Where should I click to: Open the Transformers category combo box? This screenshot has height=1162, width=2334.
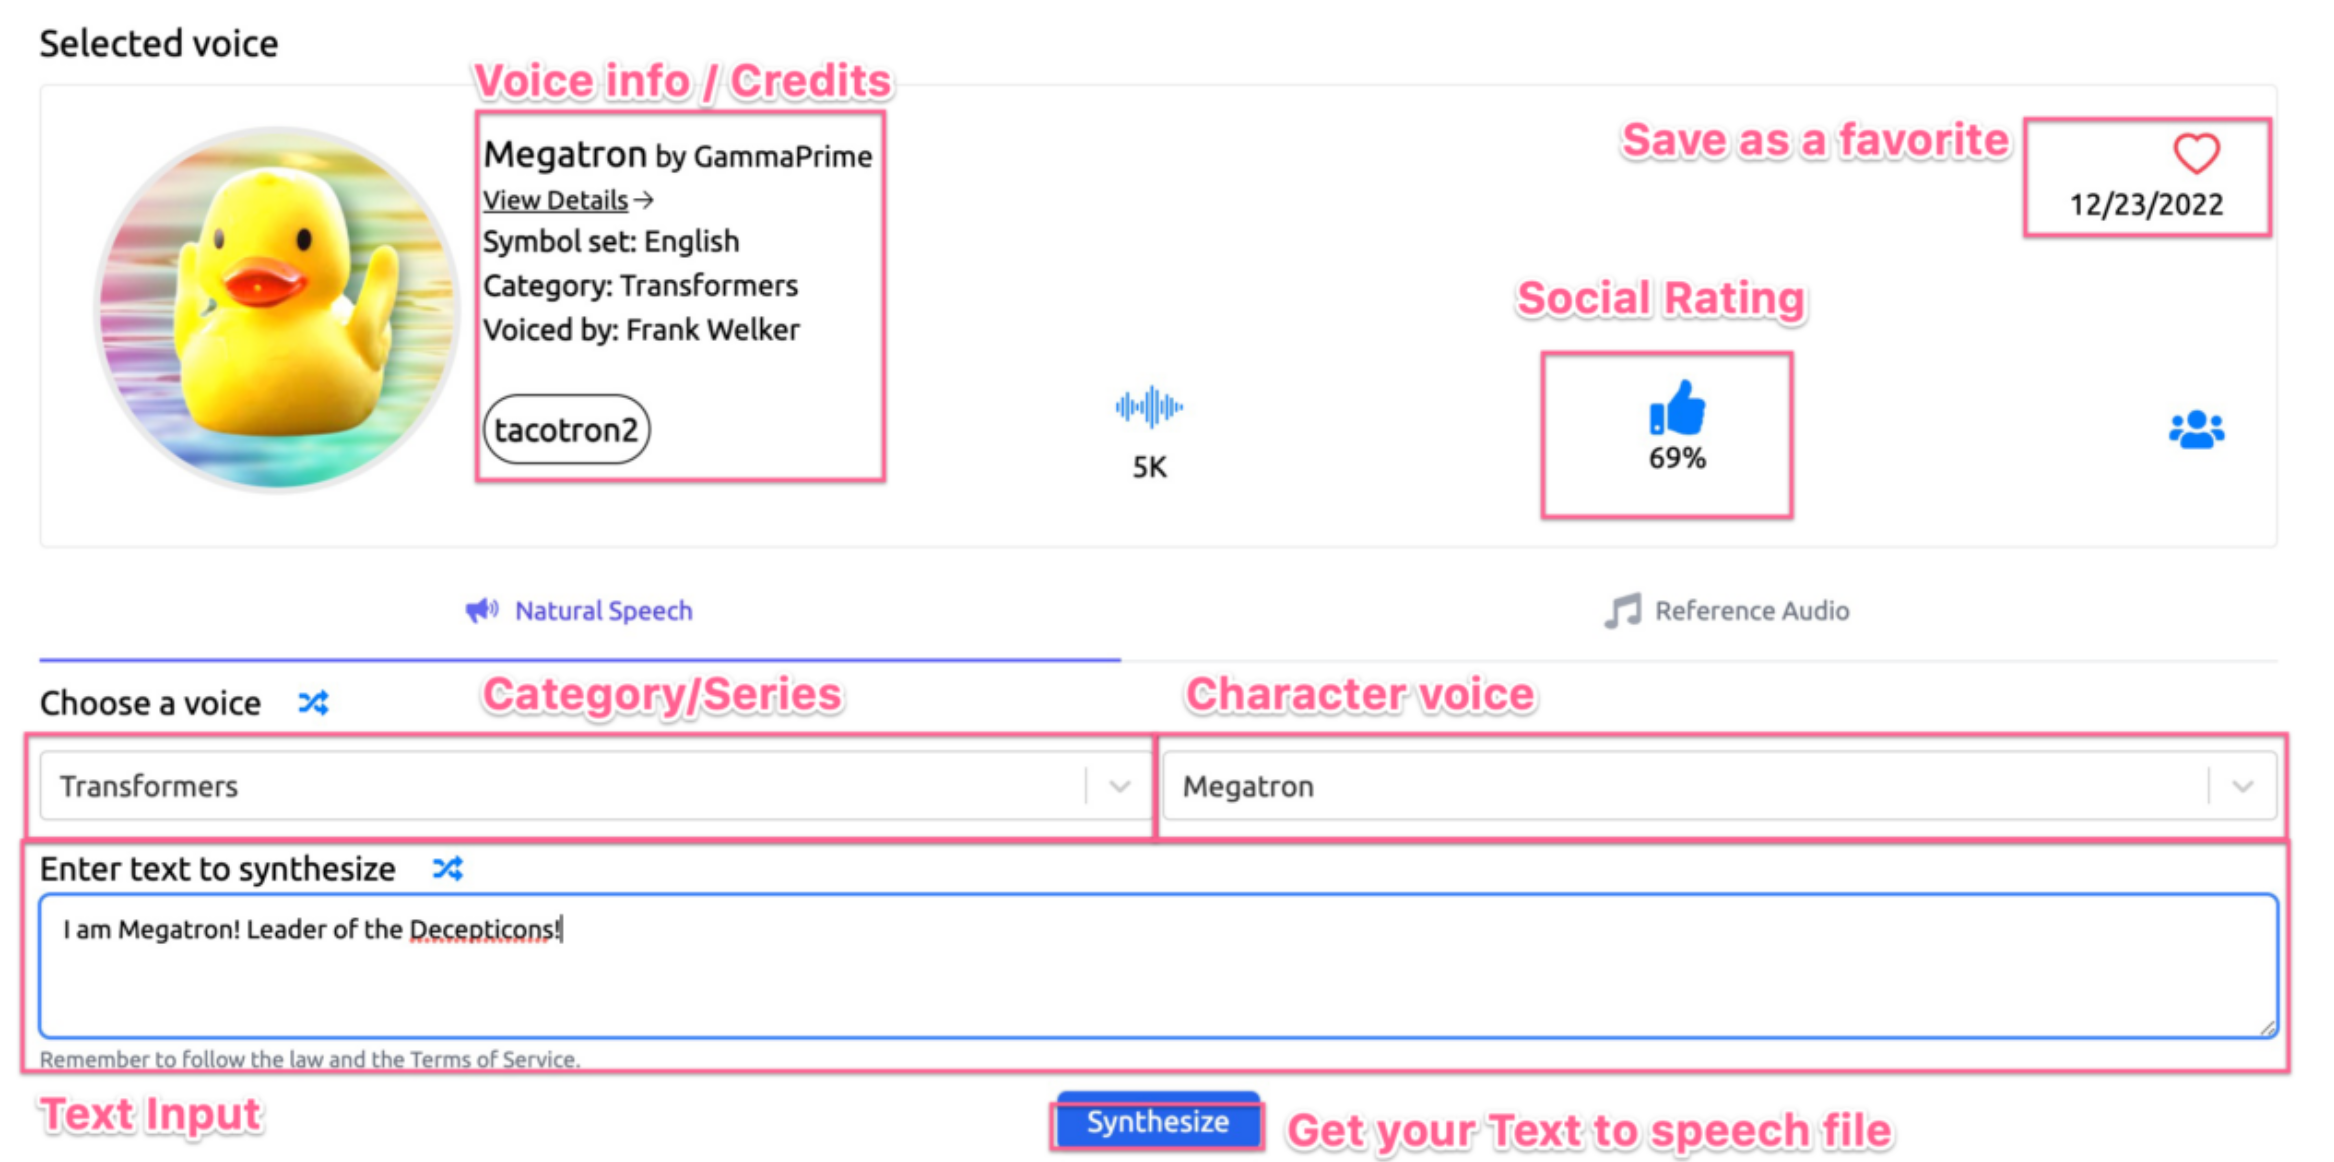pyautogui.click(x=560, y=787)
